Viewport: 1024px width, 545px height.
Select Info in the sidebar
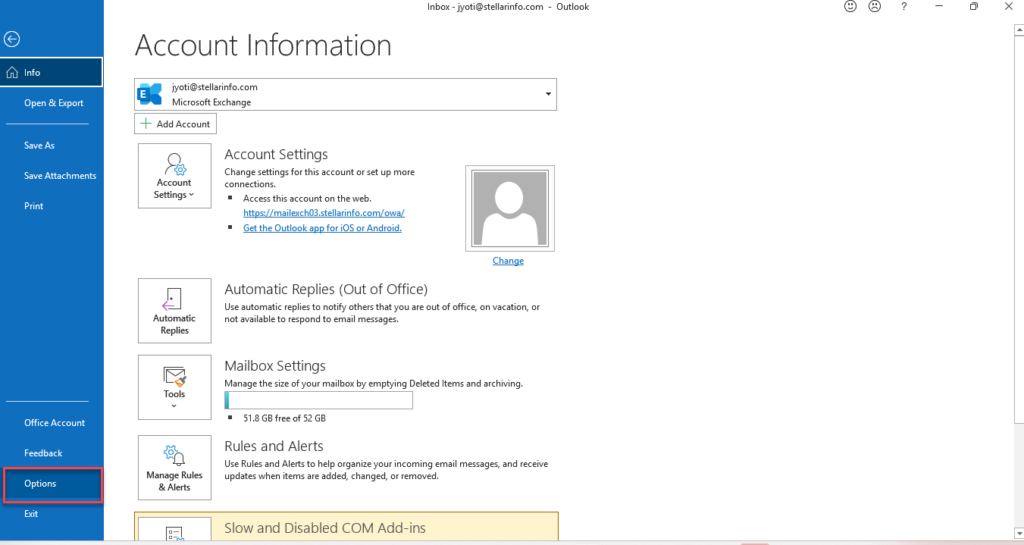[x=52, y=73]
